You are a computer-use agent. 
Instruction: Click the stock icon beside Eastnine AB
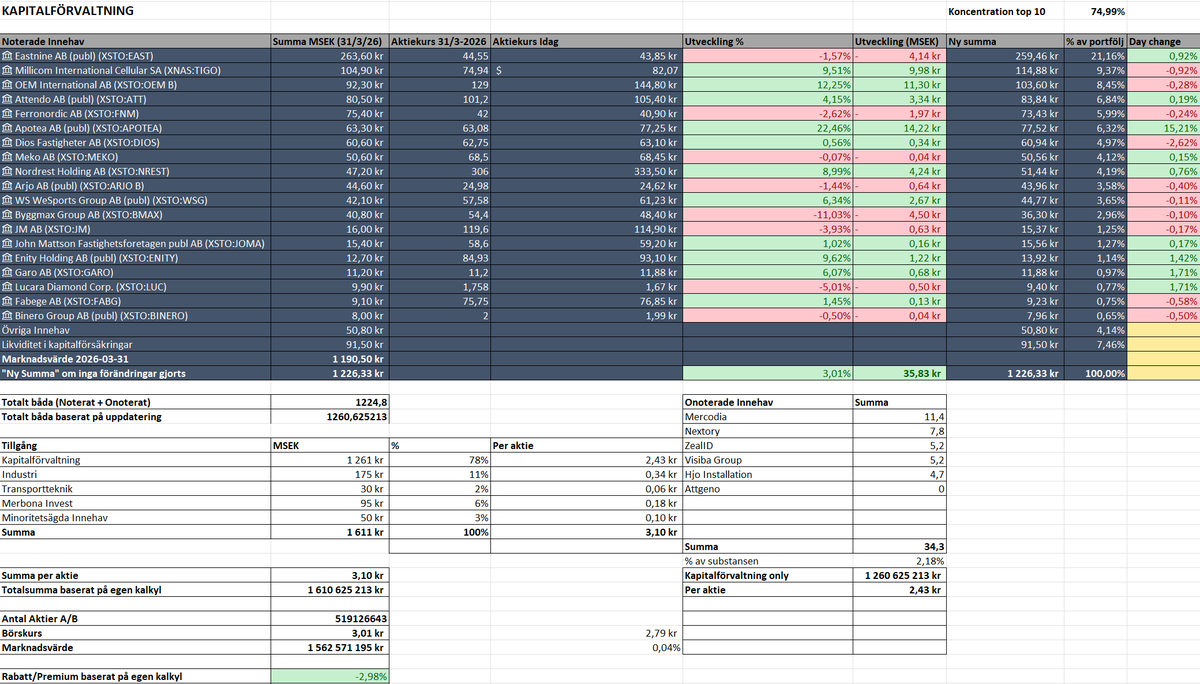[x=7, y=56]
